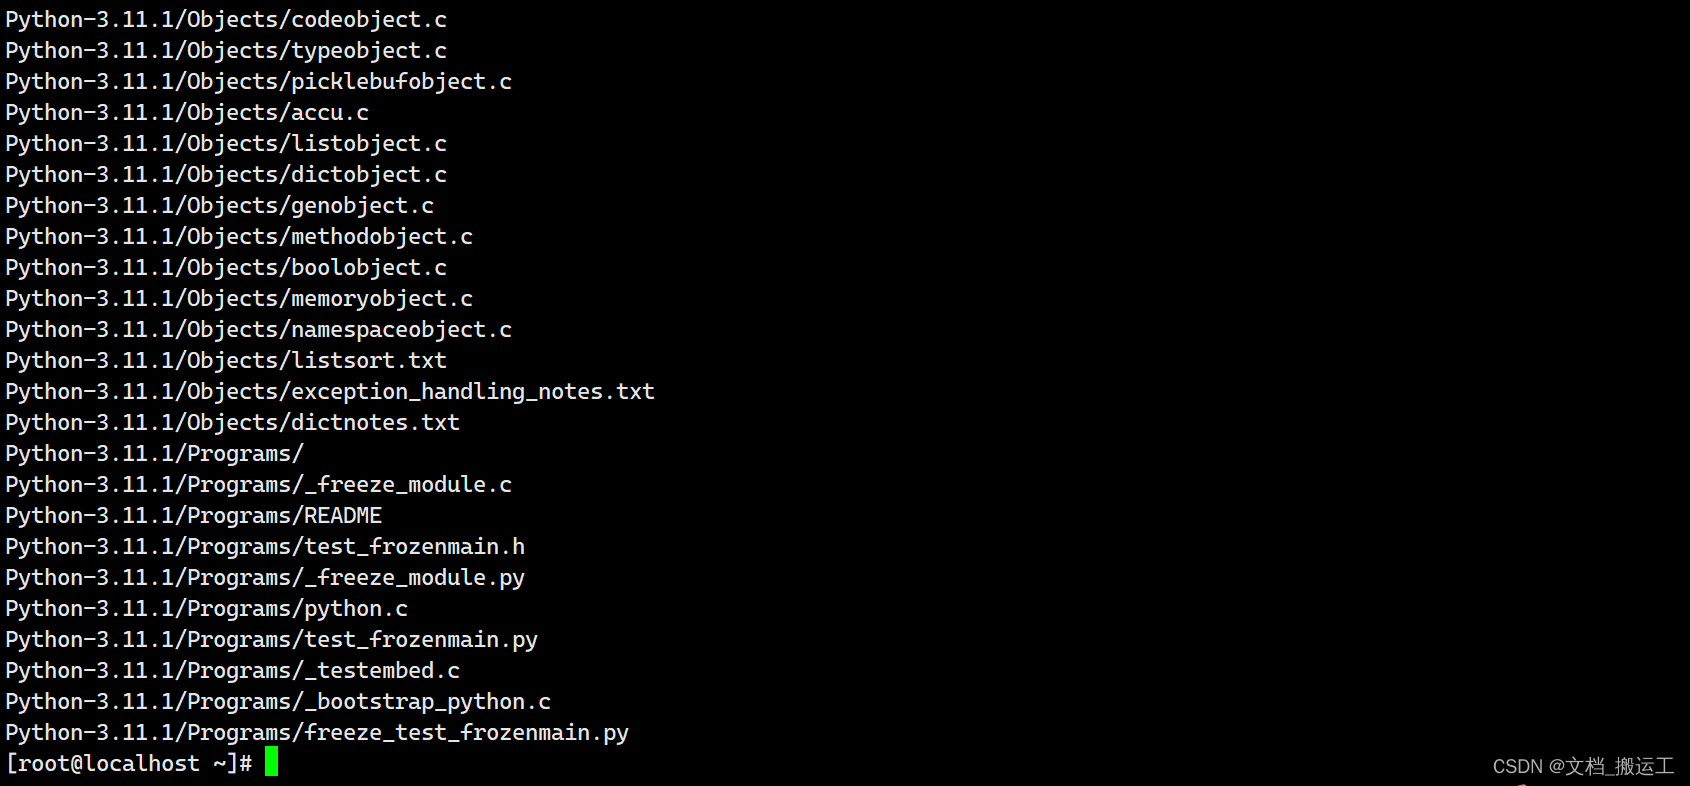Click the Objects/dictobject.c line
The width and height of the screenshot is (1690, 786).
point(226,175)
